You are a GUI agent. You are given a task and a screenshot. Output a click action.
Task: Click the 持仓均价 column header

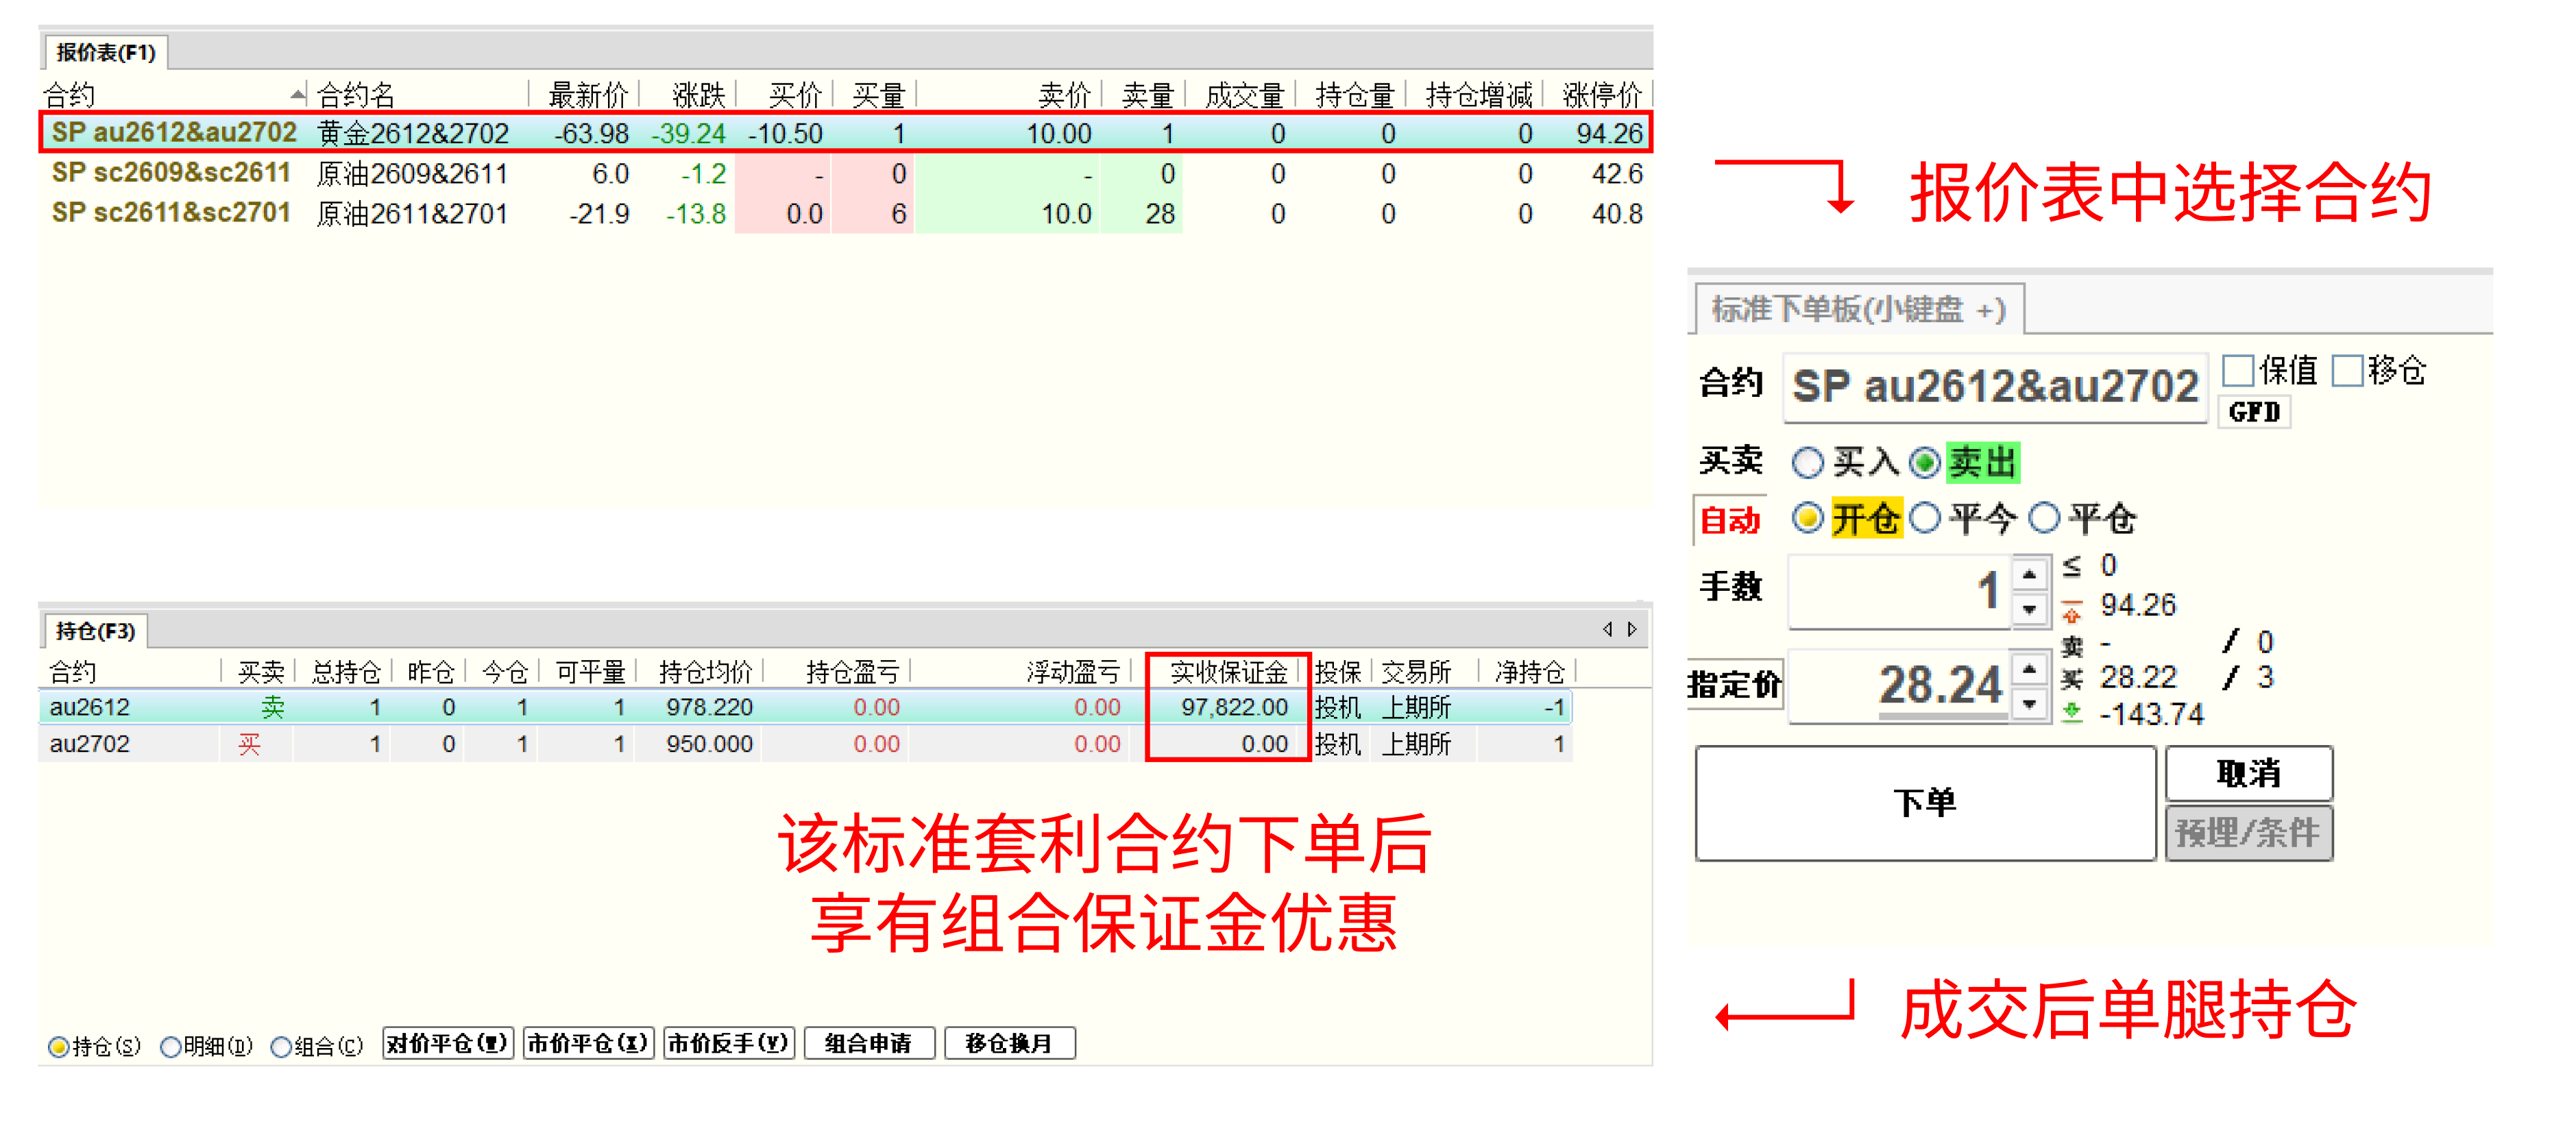coord(705,672)
